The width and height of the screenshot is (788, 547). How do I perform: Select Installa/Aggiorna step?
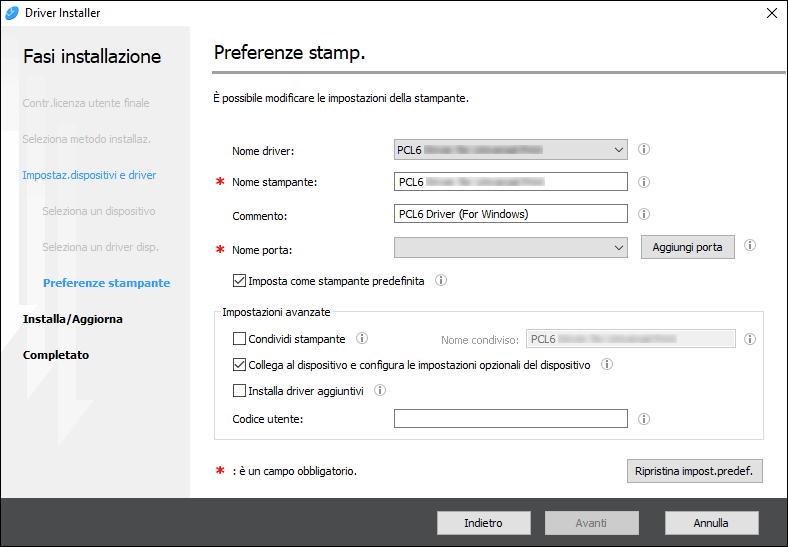72,319
